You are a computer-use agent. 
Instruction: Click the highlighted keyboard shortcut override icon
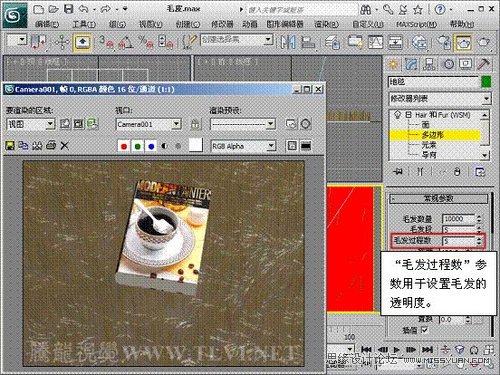[82, 42]
